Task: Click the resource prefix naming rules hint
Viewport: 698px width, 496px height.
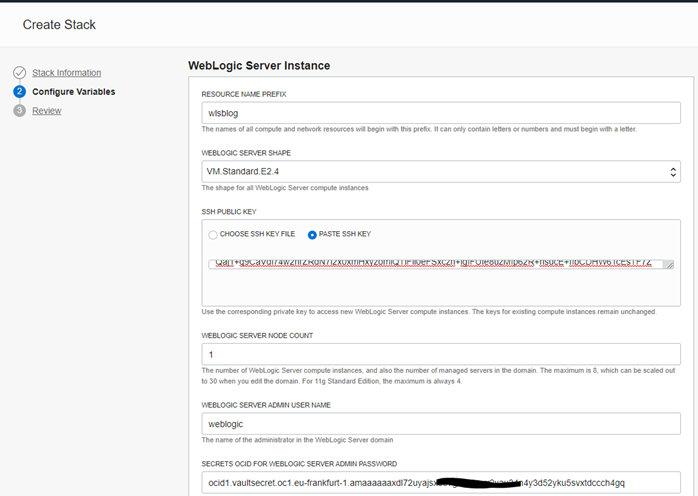Action: point(419,129)
